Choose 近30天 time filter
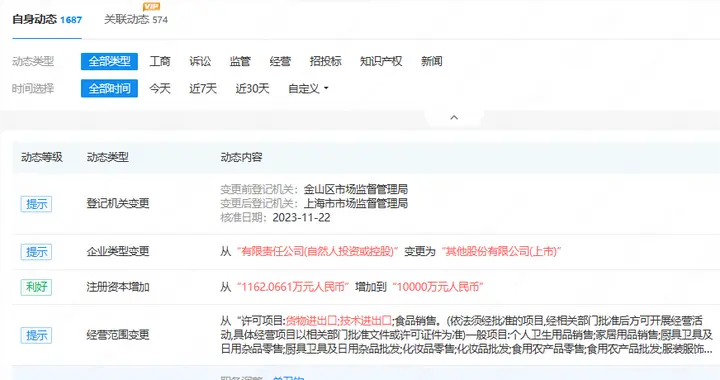The width and height of the screenshot is (720, 380). point(252,89)
